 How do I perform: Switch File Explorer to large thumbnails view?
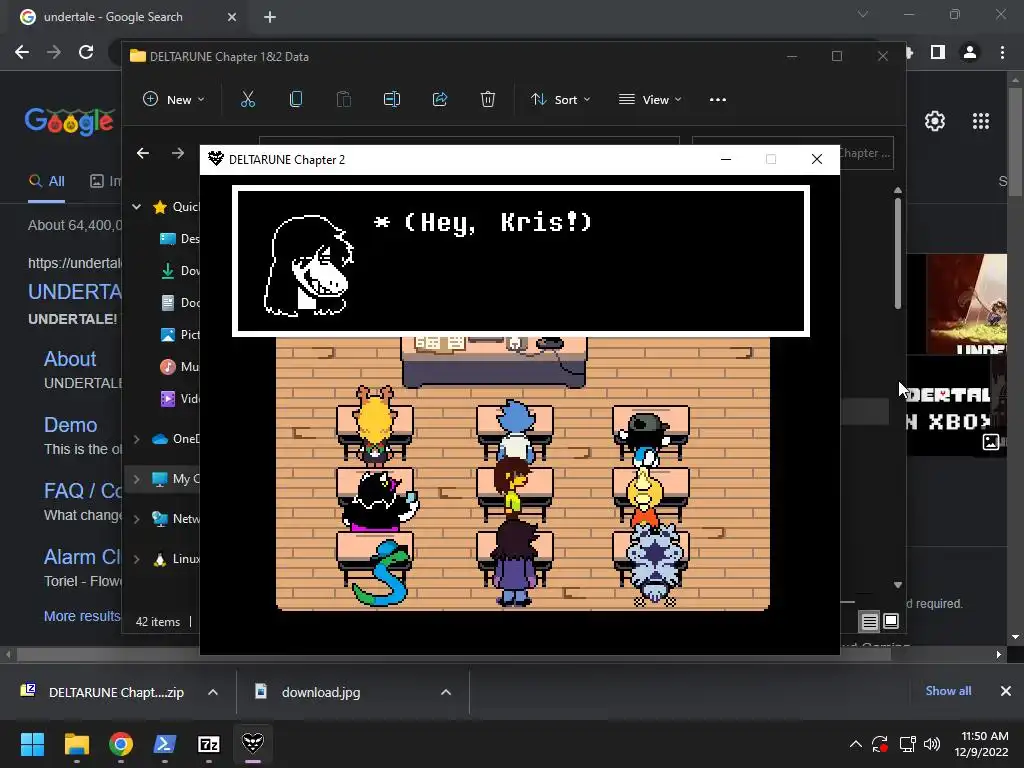click(x=891, y=621)
